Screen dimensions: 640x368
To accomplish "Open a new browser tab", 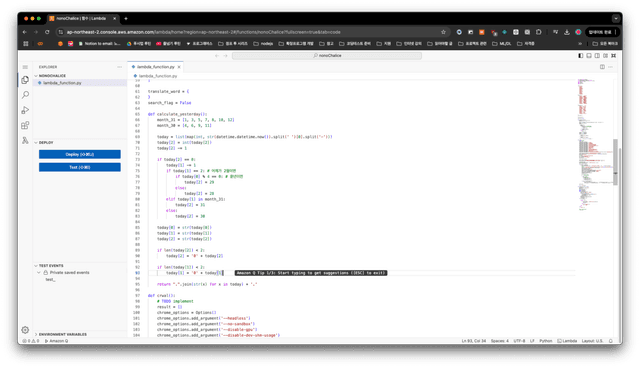I will tap(126, 18).
